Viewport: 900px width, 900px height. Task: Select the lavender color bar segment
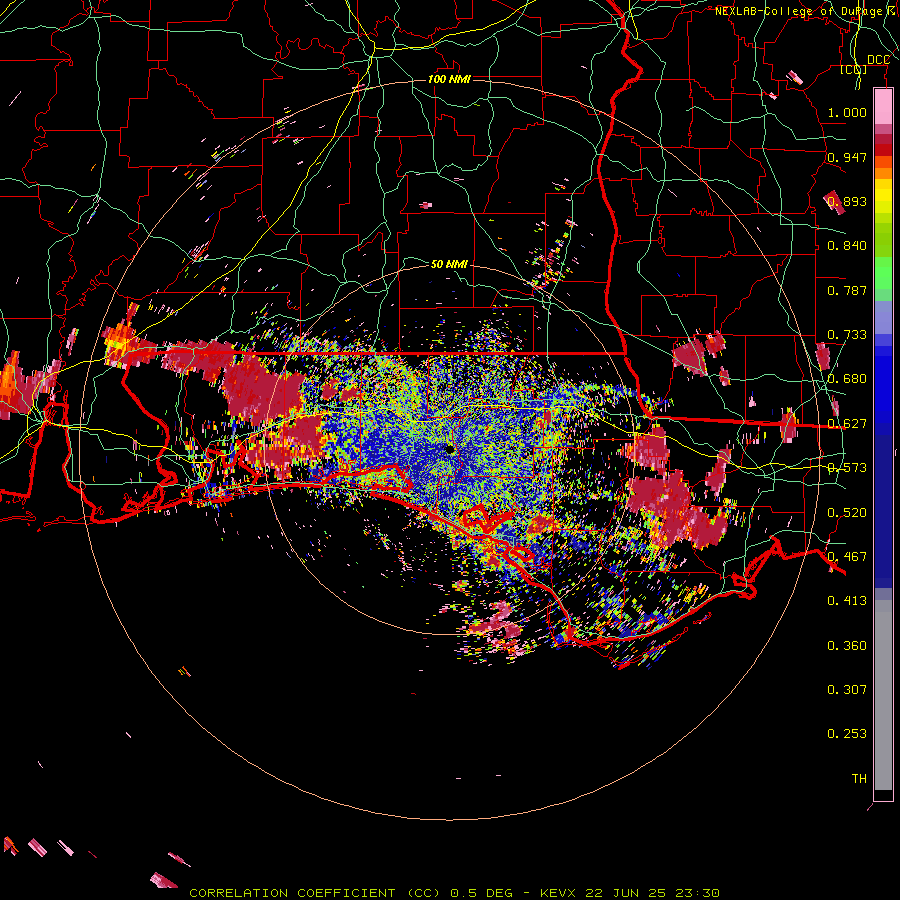coord(883,317)
